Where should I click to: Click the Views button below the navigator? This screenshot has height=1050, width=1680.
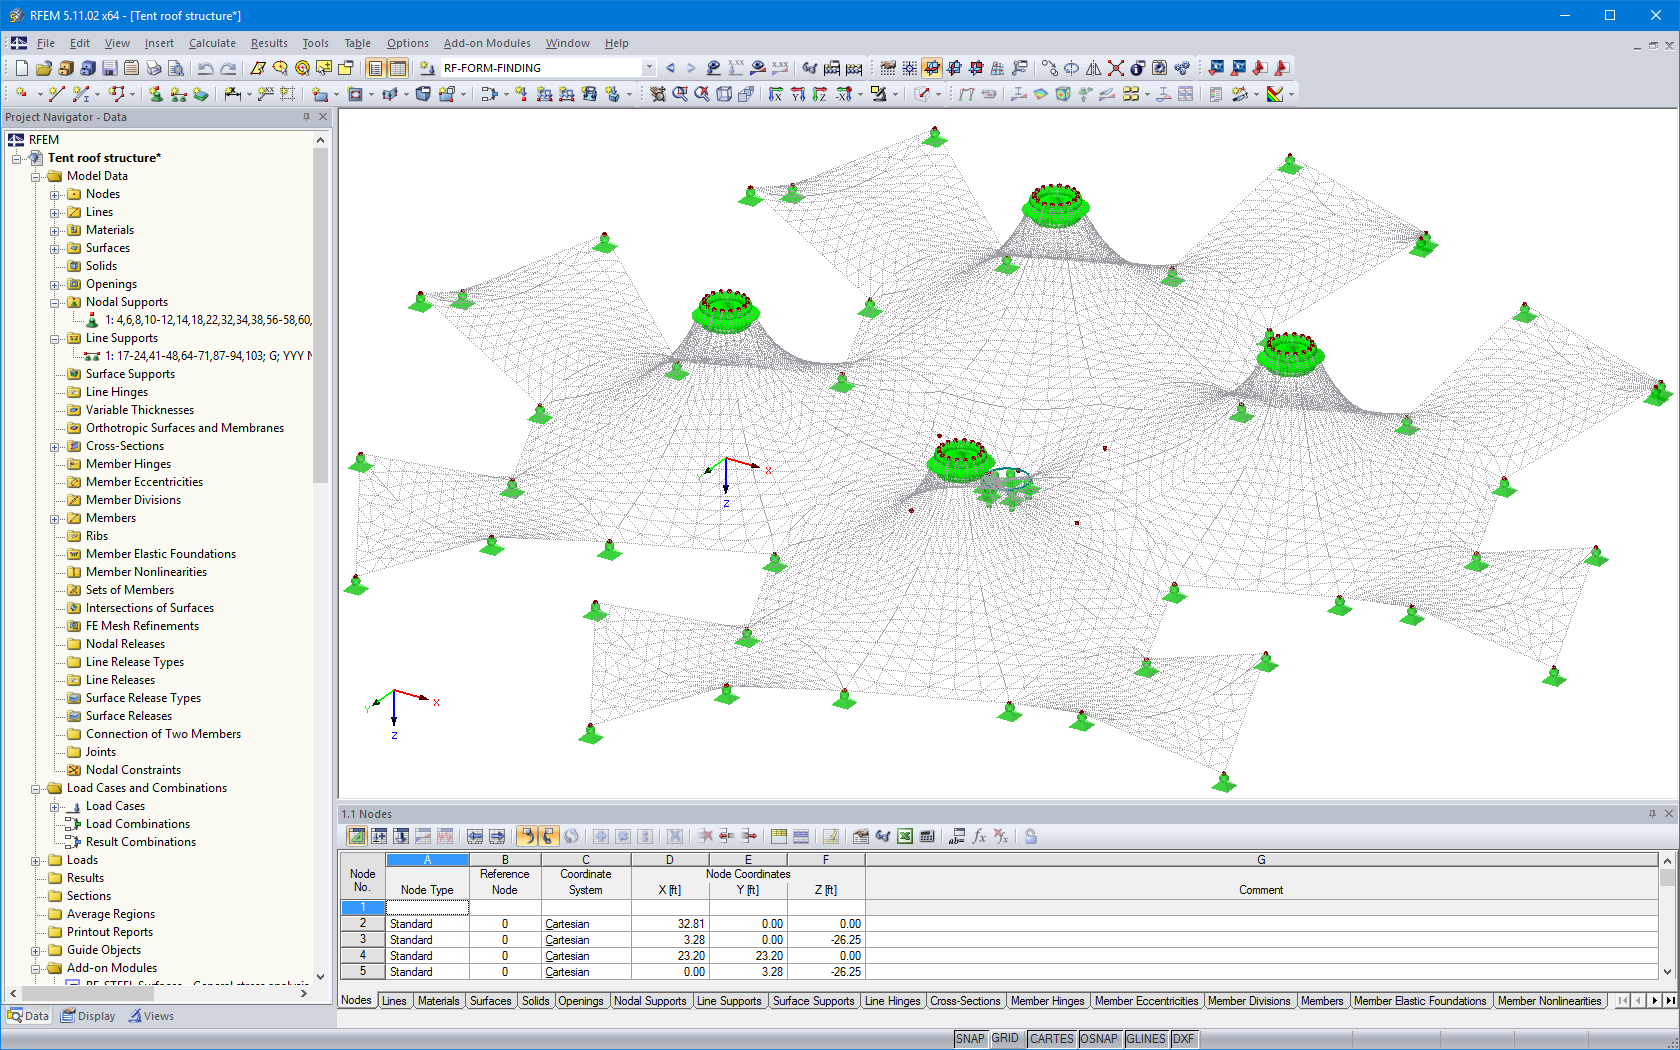point(152,1015)
